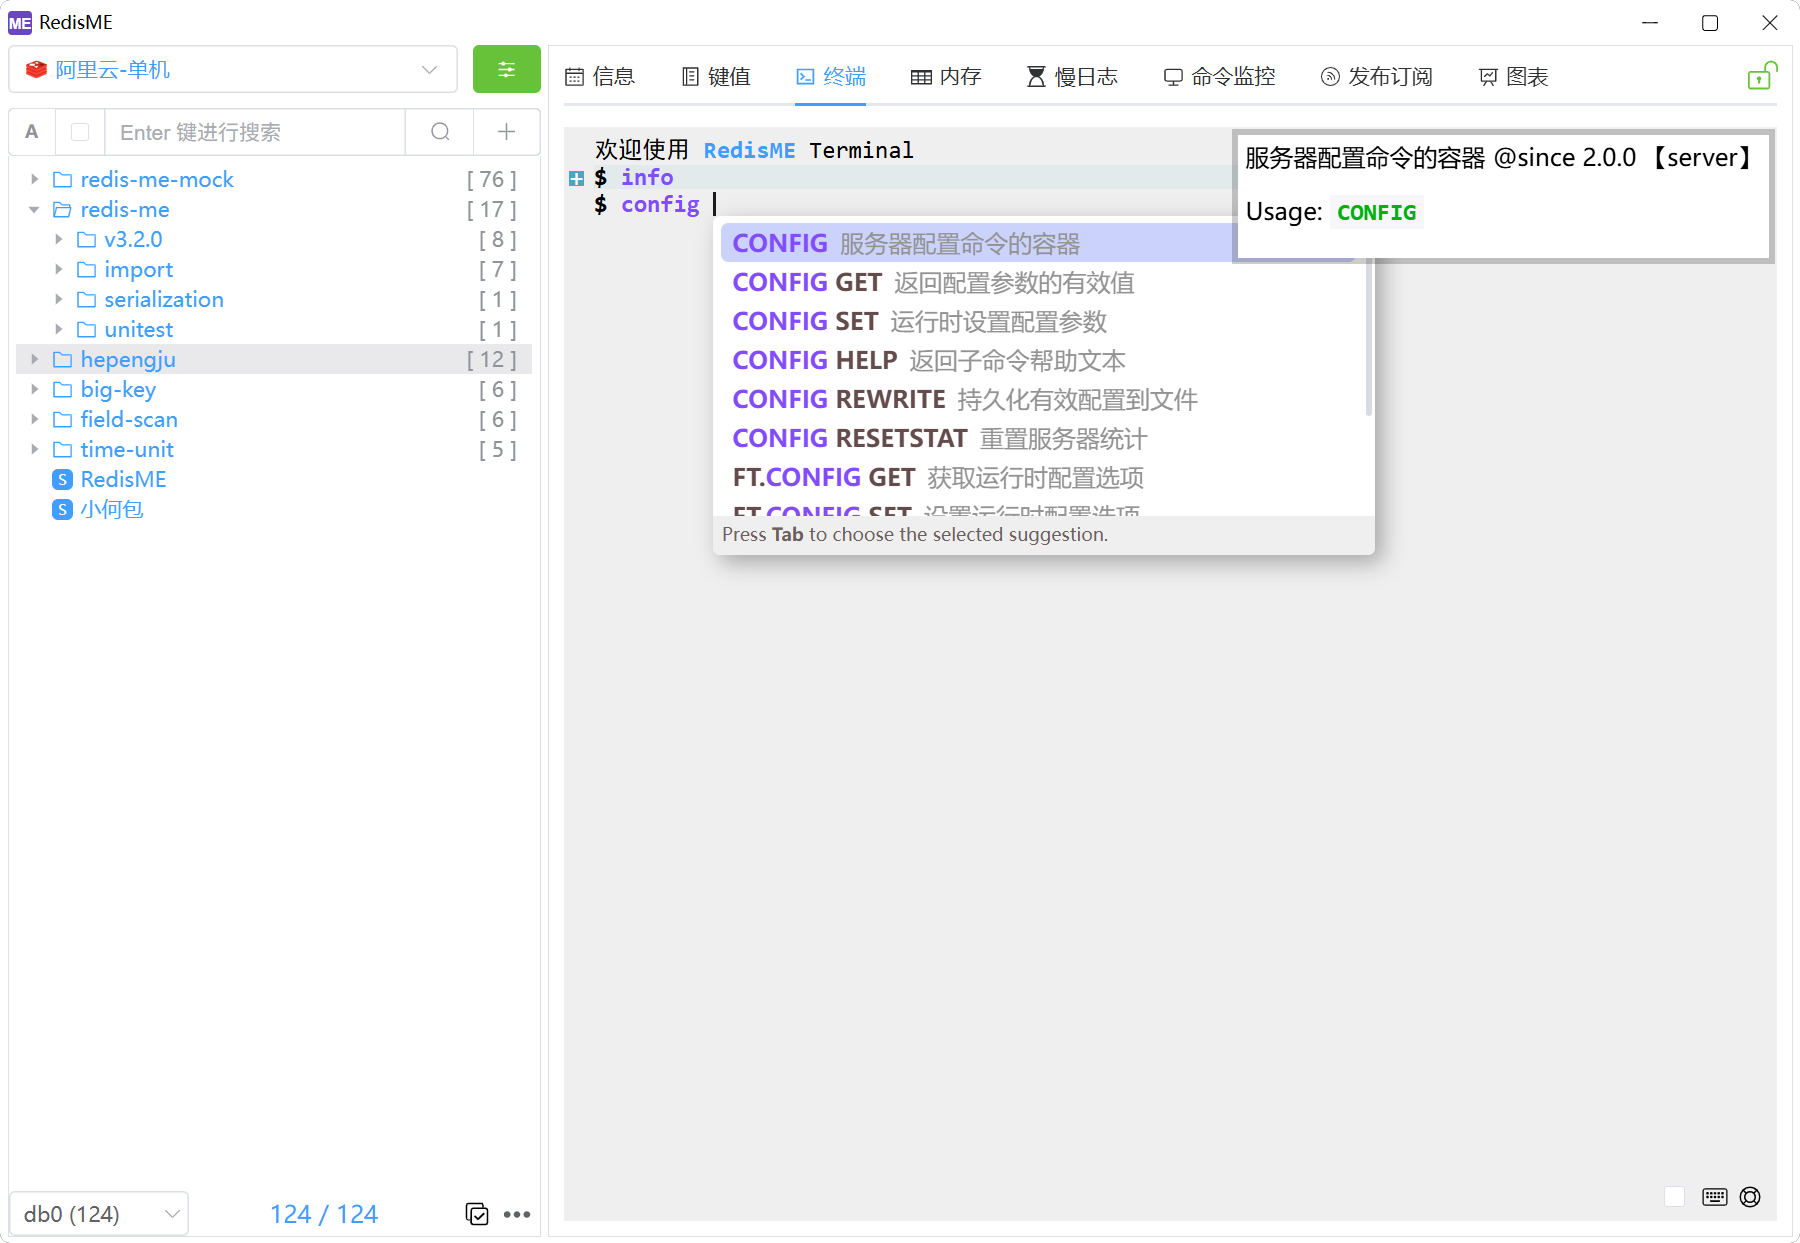Viewport: 1800px width, 1243px height.
Task: Open the three-dot more options menu
Action: (x=517, y=1214)
